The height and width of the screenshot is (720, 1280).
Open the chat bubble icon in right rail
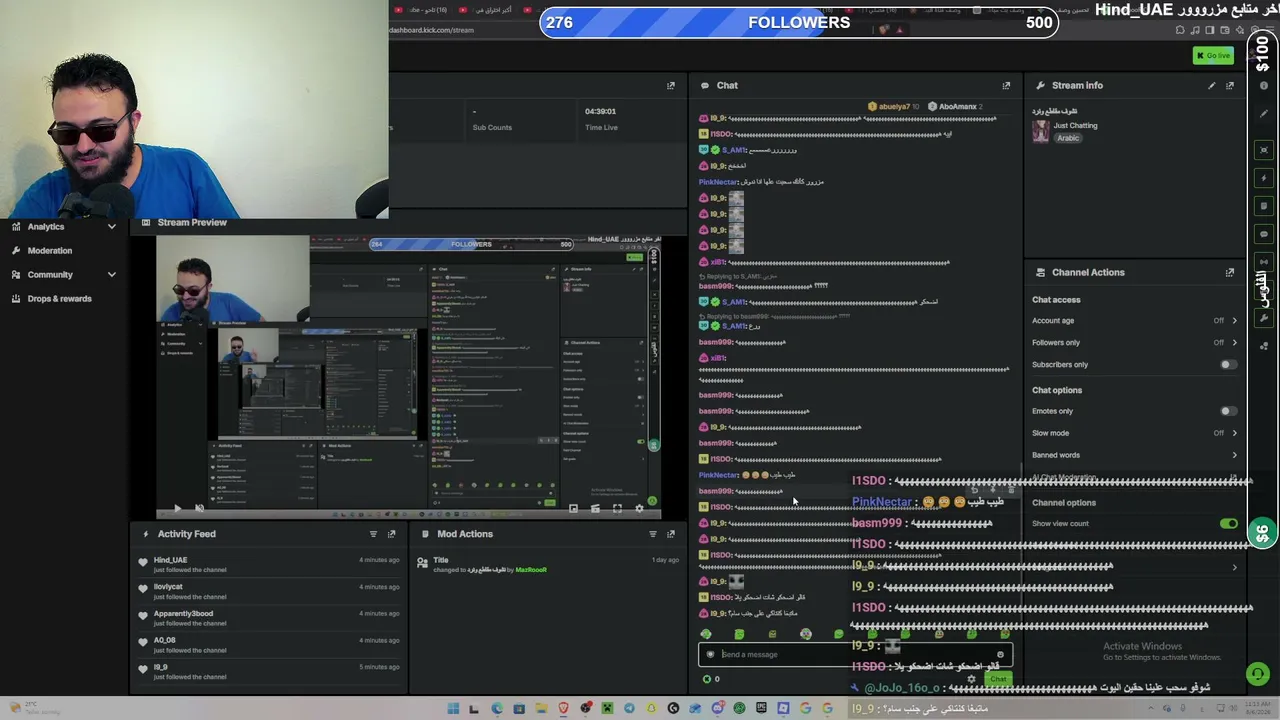(x=1264, y=235)
